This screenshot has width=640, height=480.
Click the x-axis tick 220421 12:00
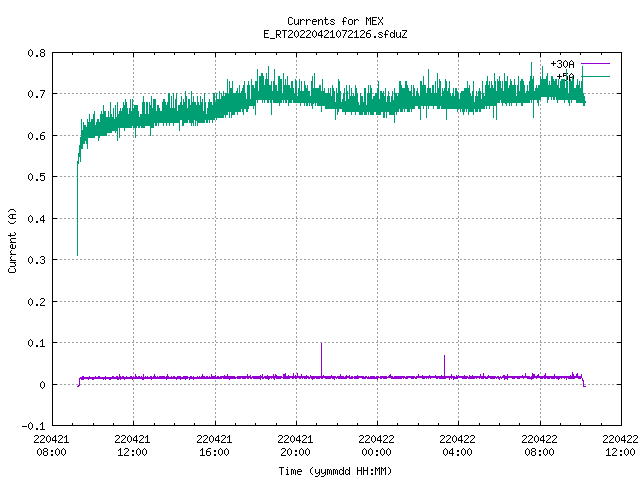pyautogui.click(x=133, y=446)
